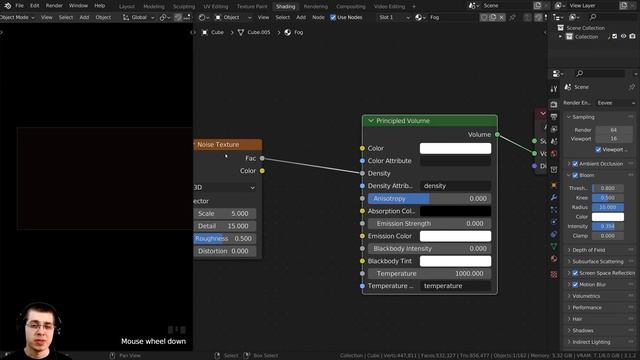The width and height of the screenshot is (640, 360).
Task: Click the Unlink material X icon
Action: [x=502, y=18]
